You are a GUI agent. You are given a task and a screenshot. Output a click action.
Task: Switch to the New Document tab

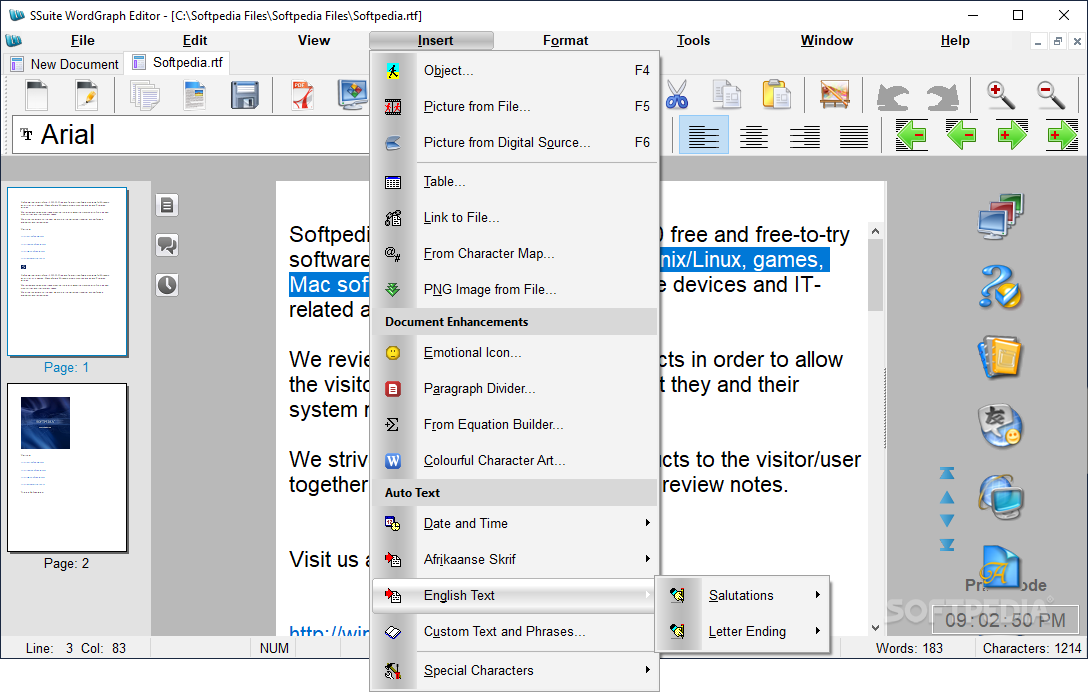tap(65, 64)
